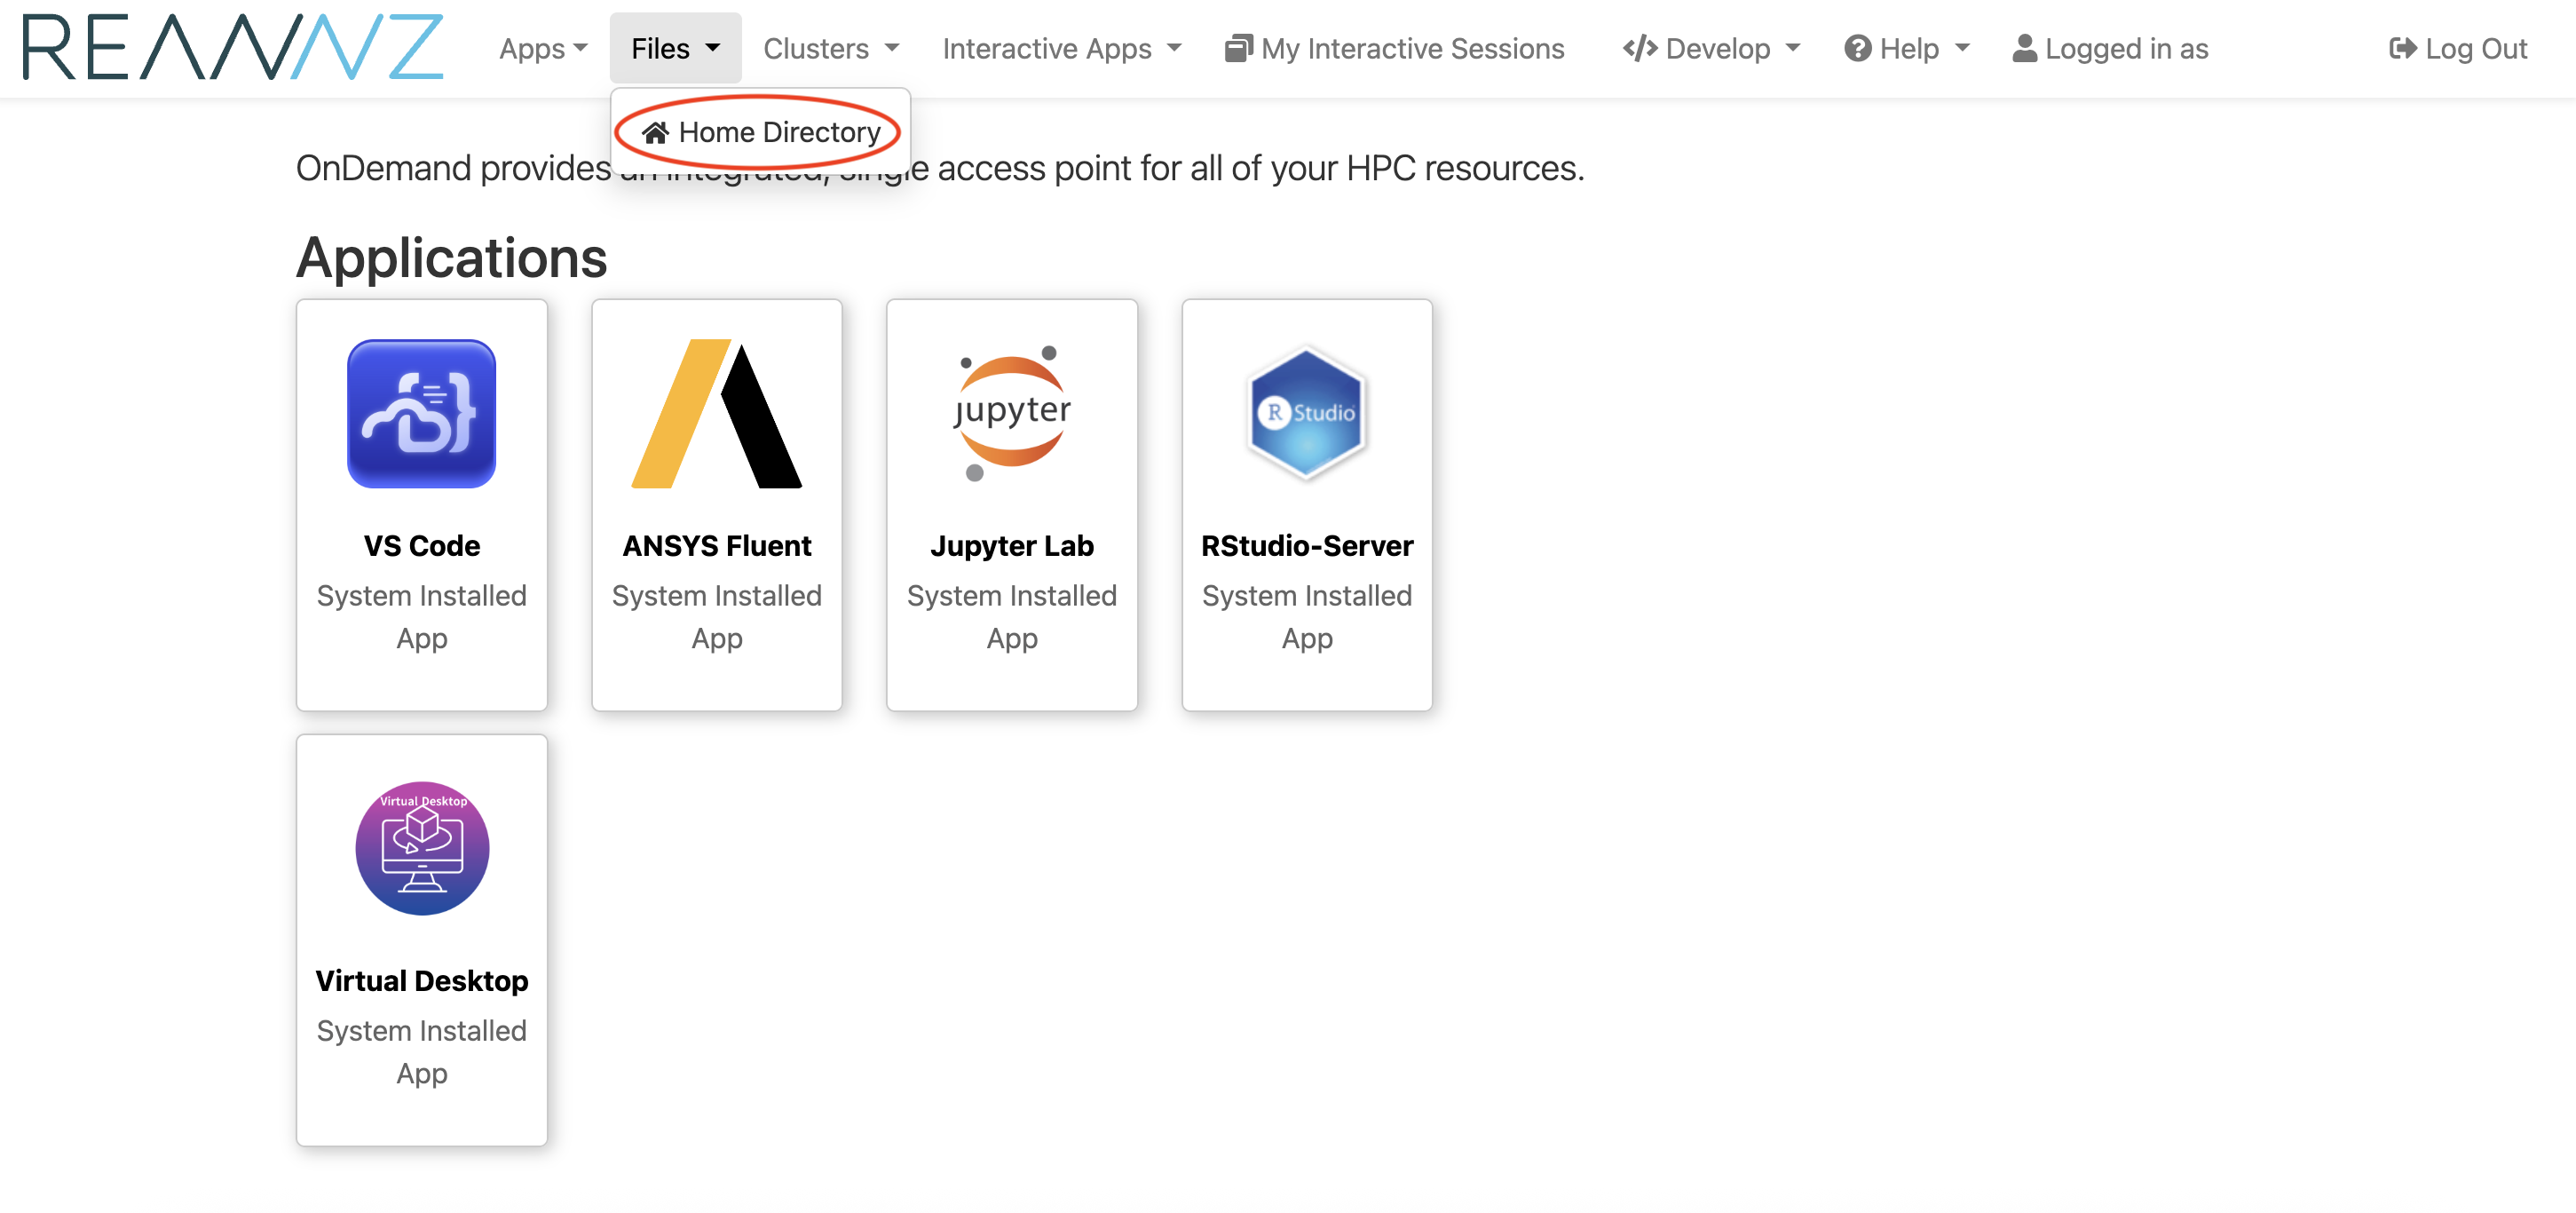Open the Files menu
This screenshot has height=1213, width=2576.
(674, 48)
